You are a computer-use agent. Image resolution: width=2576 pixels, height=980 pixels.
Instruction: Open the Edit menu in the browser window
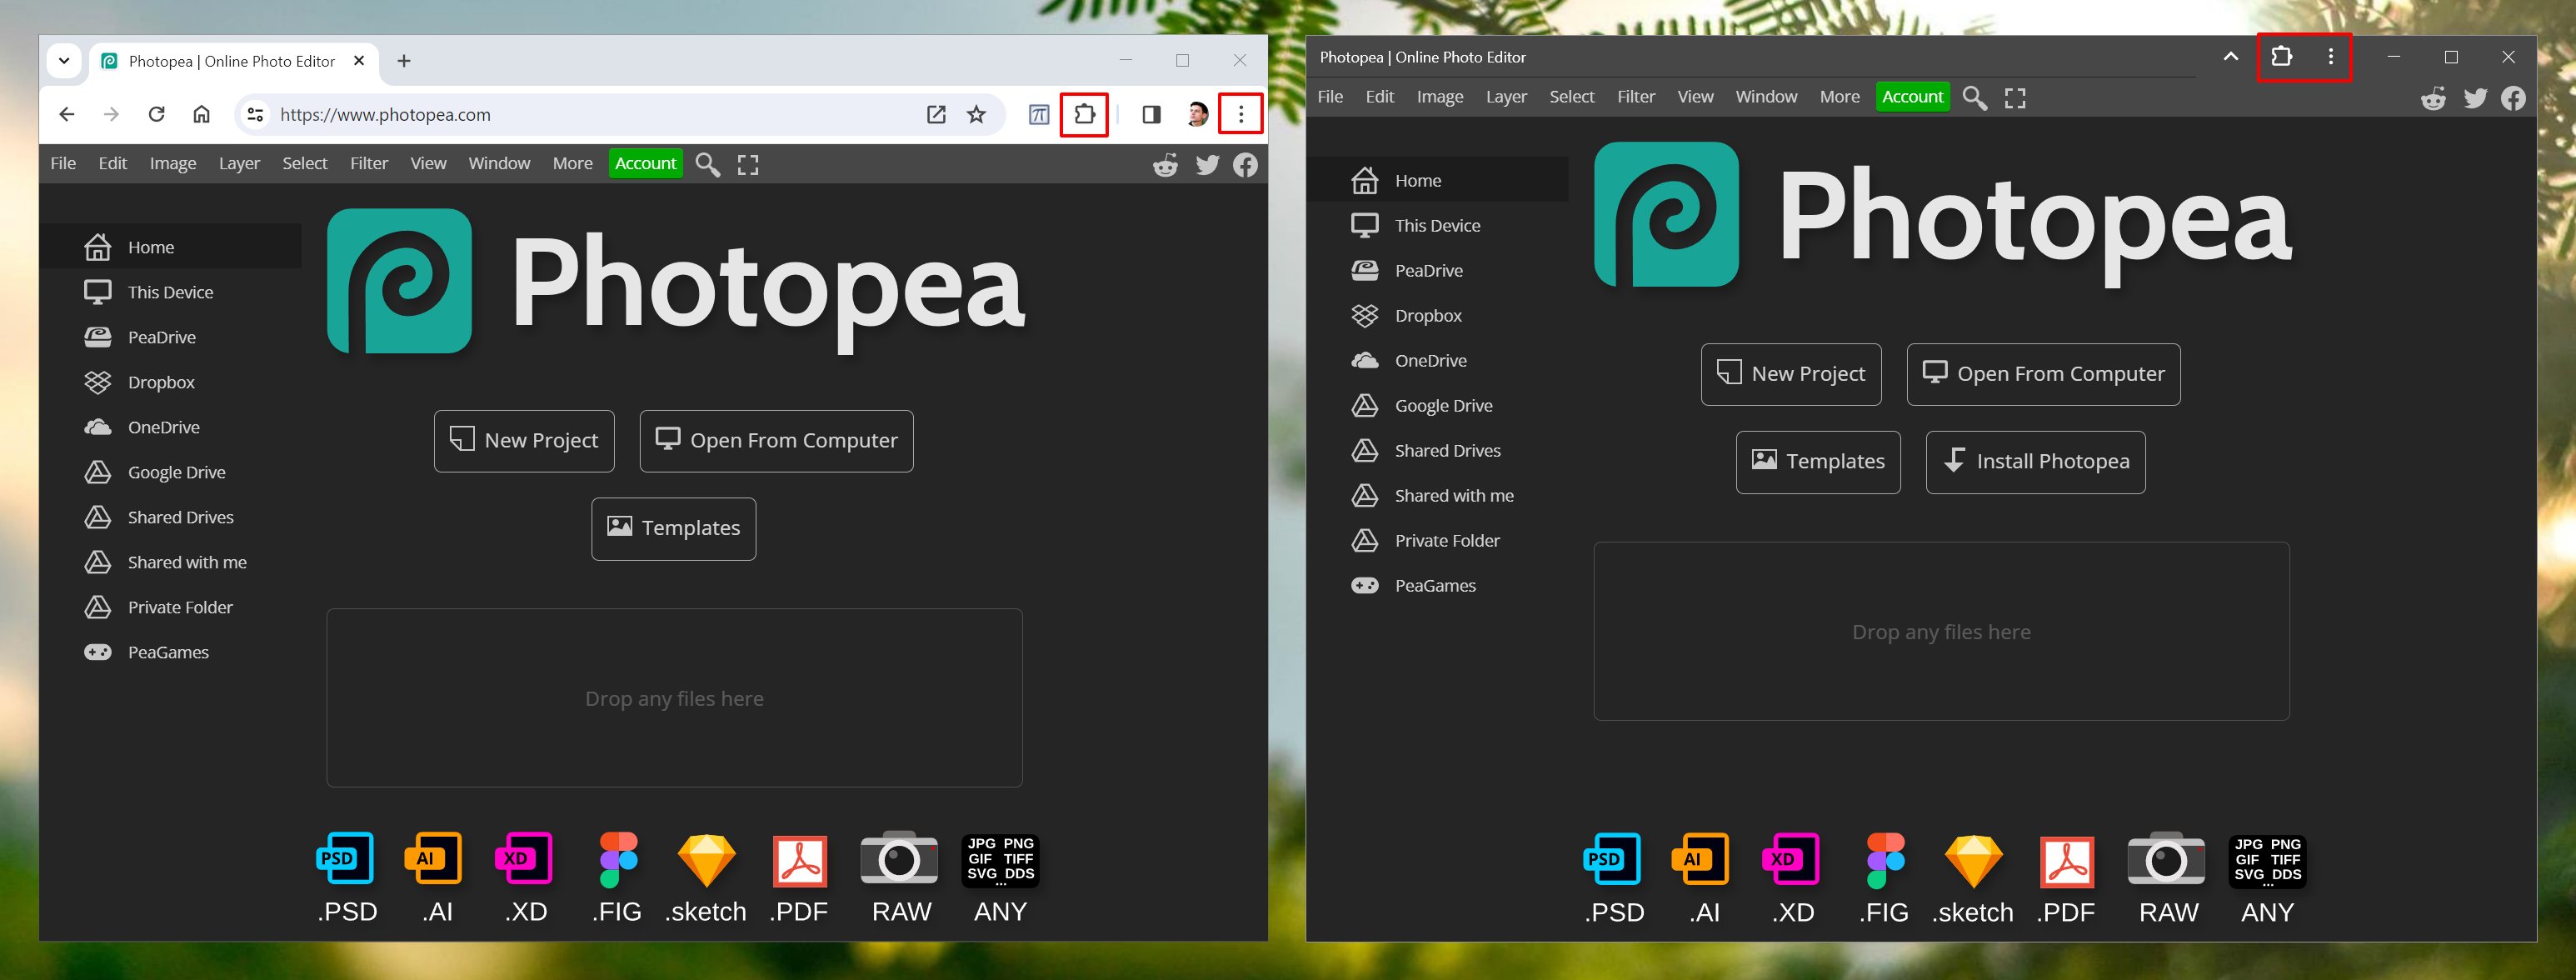tap(112, 163)
